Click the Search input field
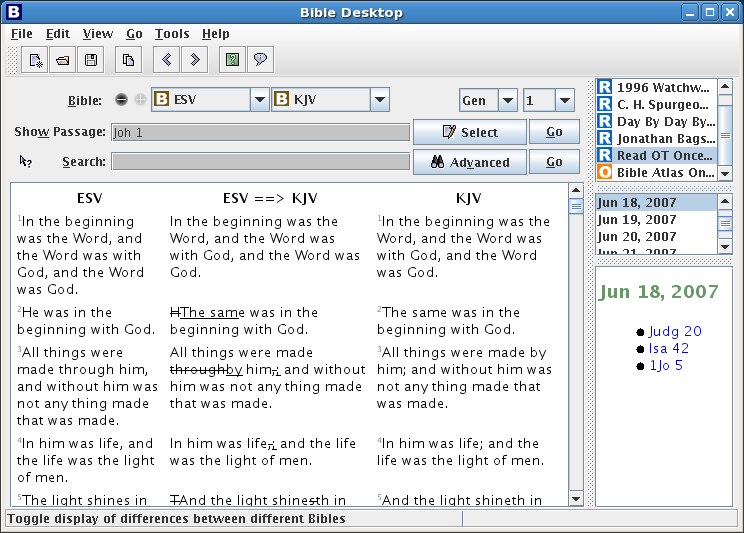This screenshot has height=533, width=744. (260, 162)
